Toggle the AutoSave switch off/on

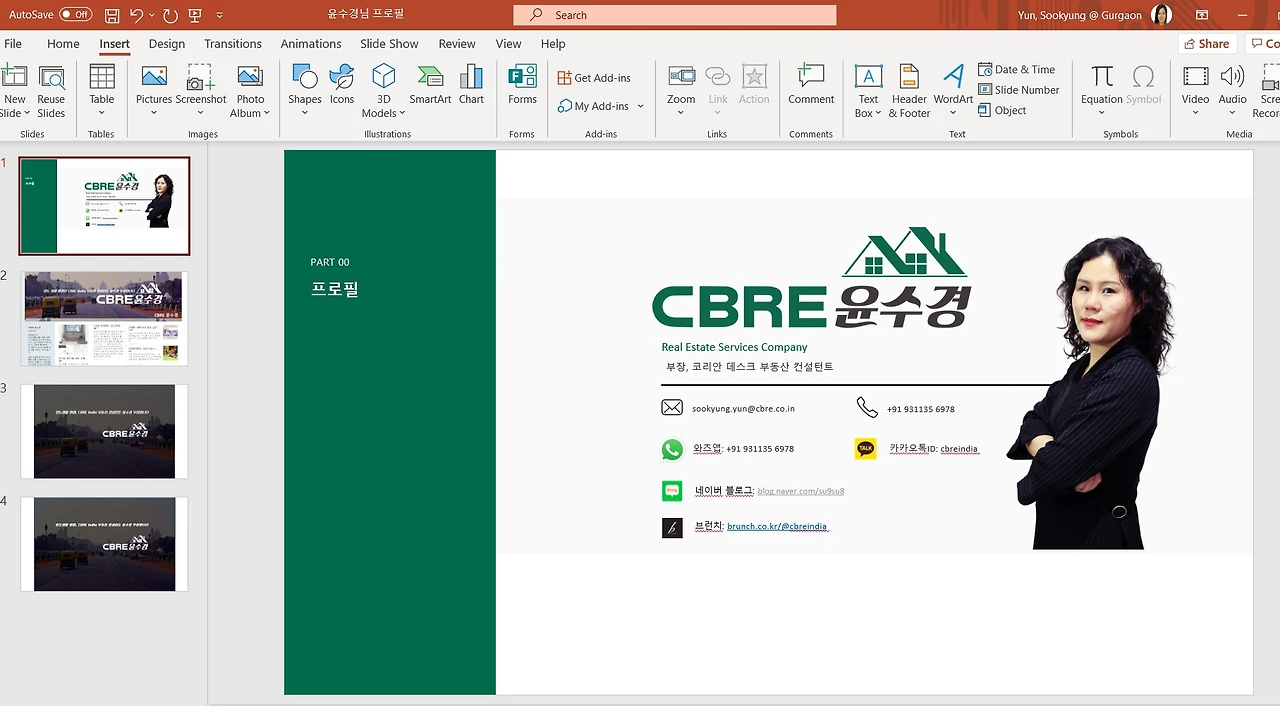coord(76,15)
